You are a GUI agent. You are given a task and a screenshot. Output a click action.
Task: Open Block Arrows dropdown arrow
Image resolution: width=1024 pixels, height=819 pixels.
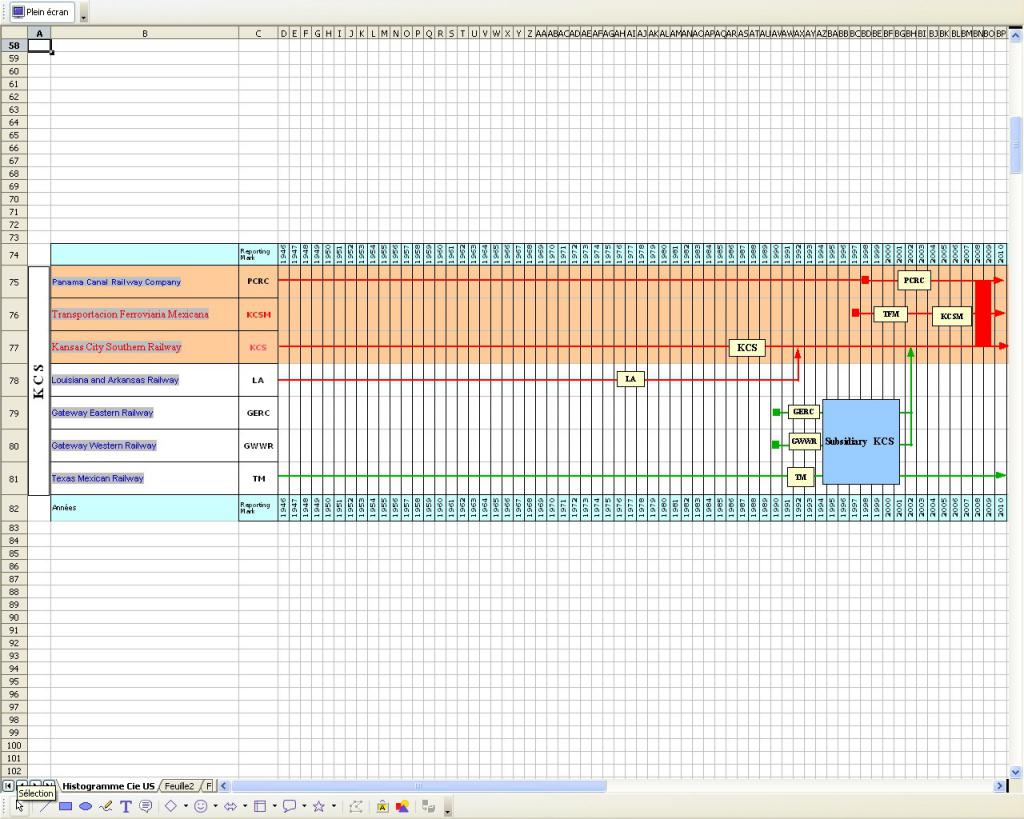[244, 807]
